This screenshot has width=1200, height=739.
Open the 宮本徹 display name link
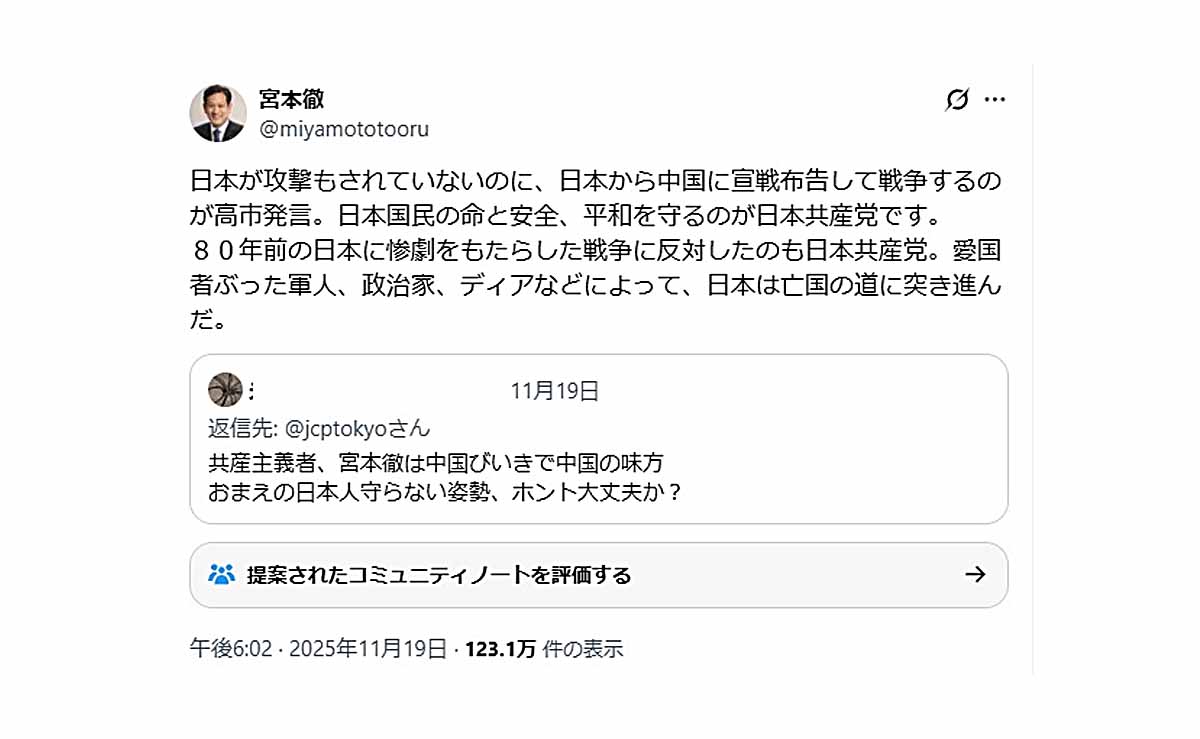click(291, 99)
